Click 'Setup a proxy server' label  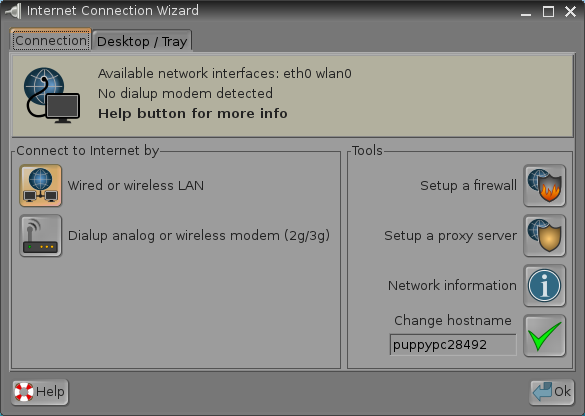click(x=451, y=236)
